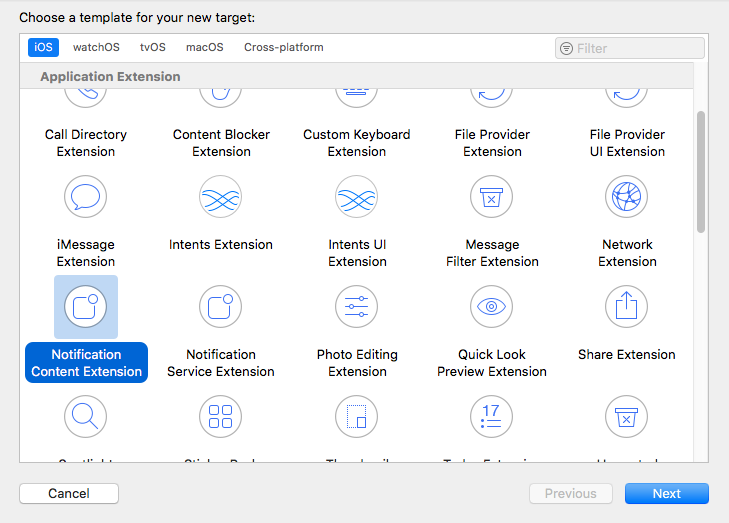Click the "Intents UI Extension" label

pos(357,253)
